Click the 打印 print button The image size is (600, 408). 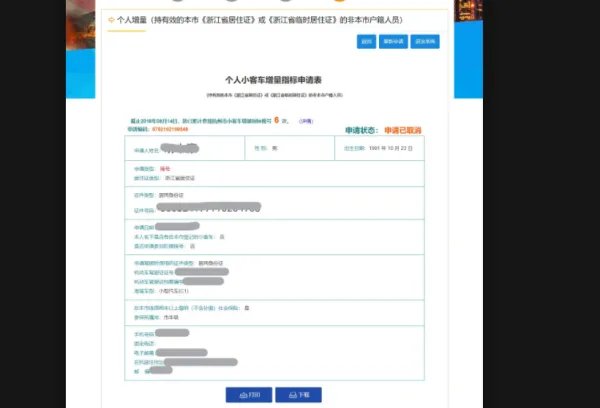click(x=249, y=395)
